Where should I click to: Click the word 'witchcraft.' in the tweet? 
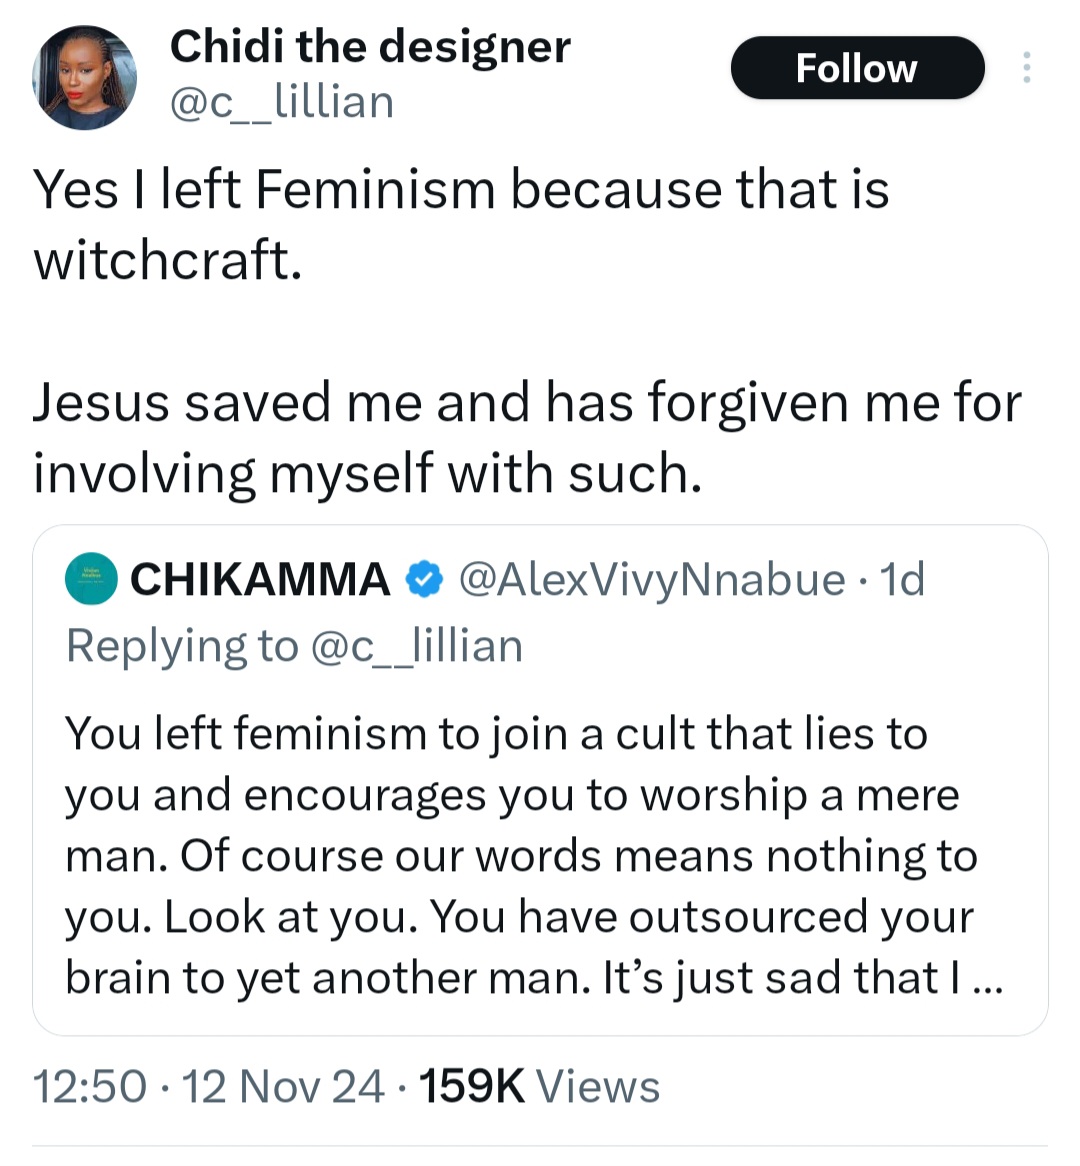167,260
